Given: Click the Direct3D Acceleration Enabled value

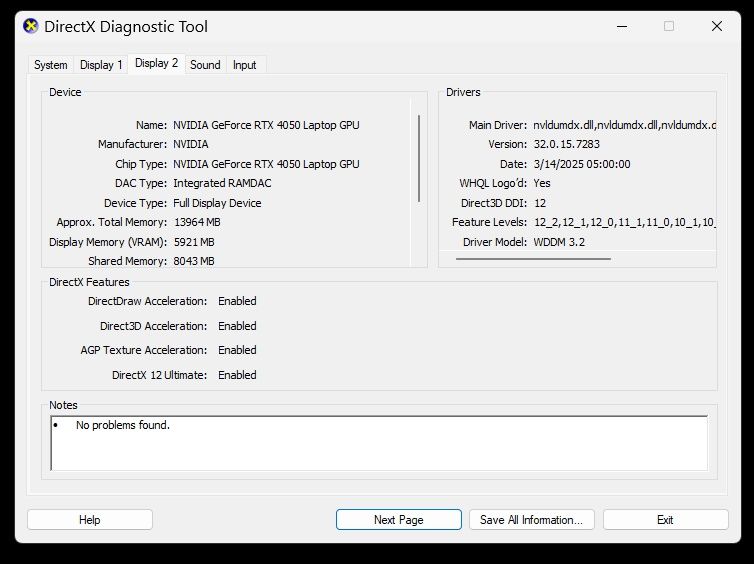Looking at the screenshot, I should pyautogui.click(x=237, y=326).
